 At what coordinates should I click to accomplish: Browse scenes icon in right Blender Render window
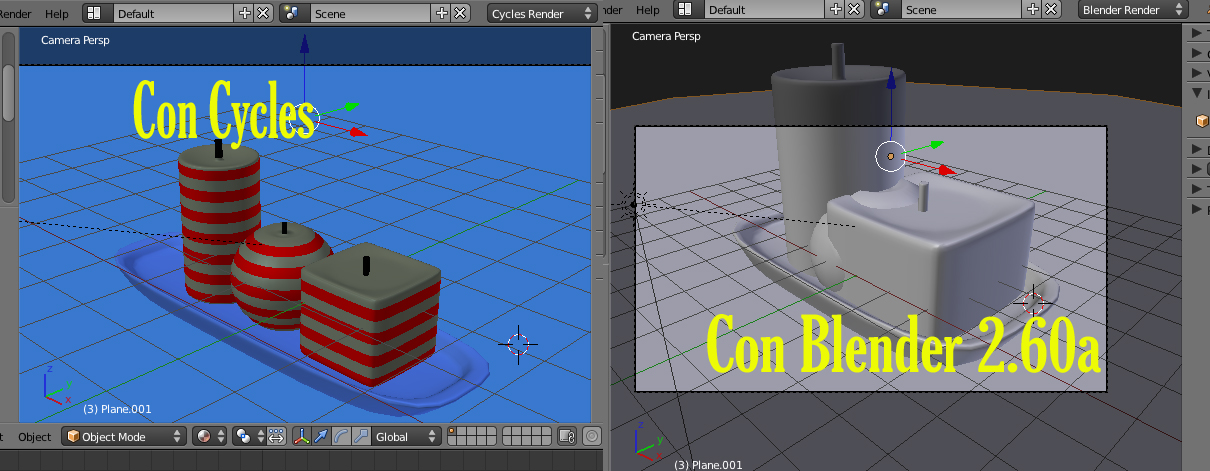[x=885, y=10]
